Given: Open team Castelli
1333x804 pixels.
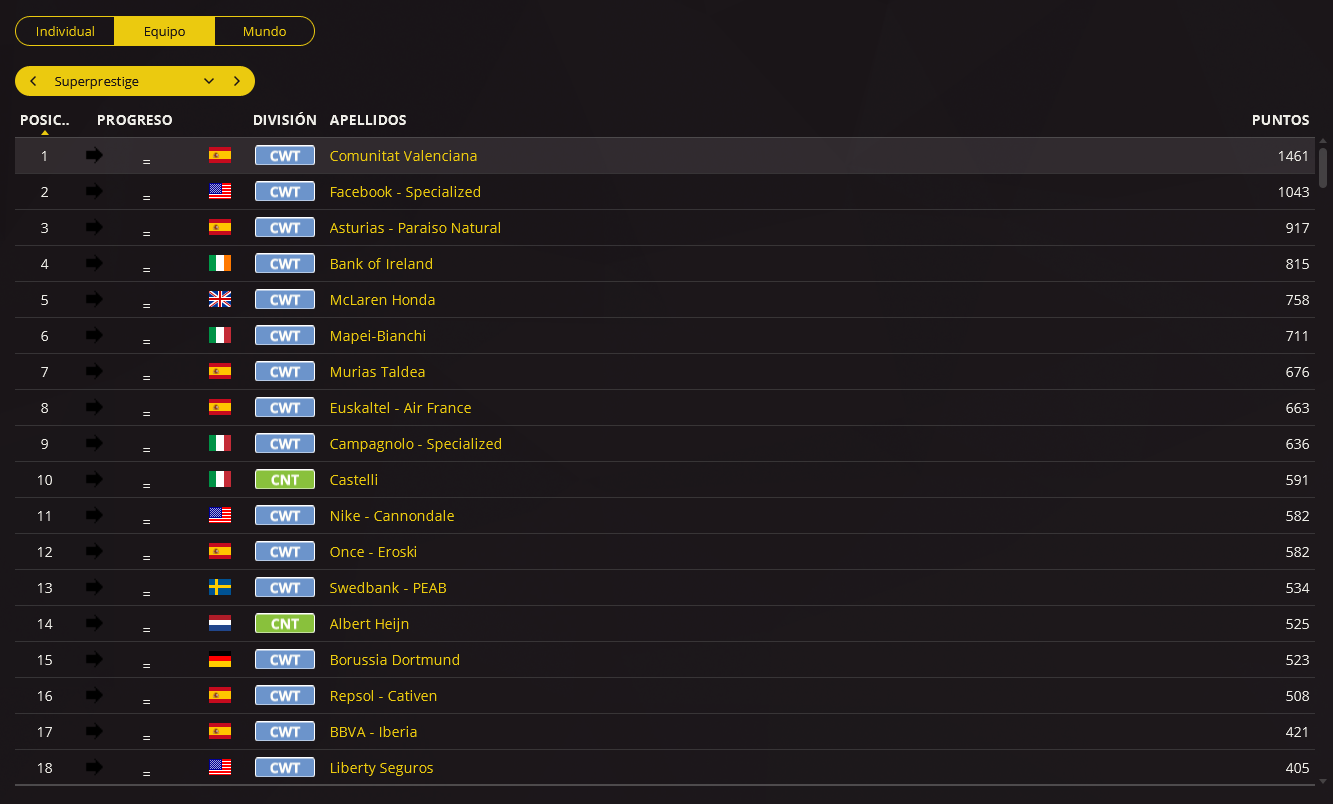Looking at the screenshot, I should (354, 480).
